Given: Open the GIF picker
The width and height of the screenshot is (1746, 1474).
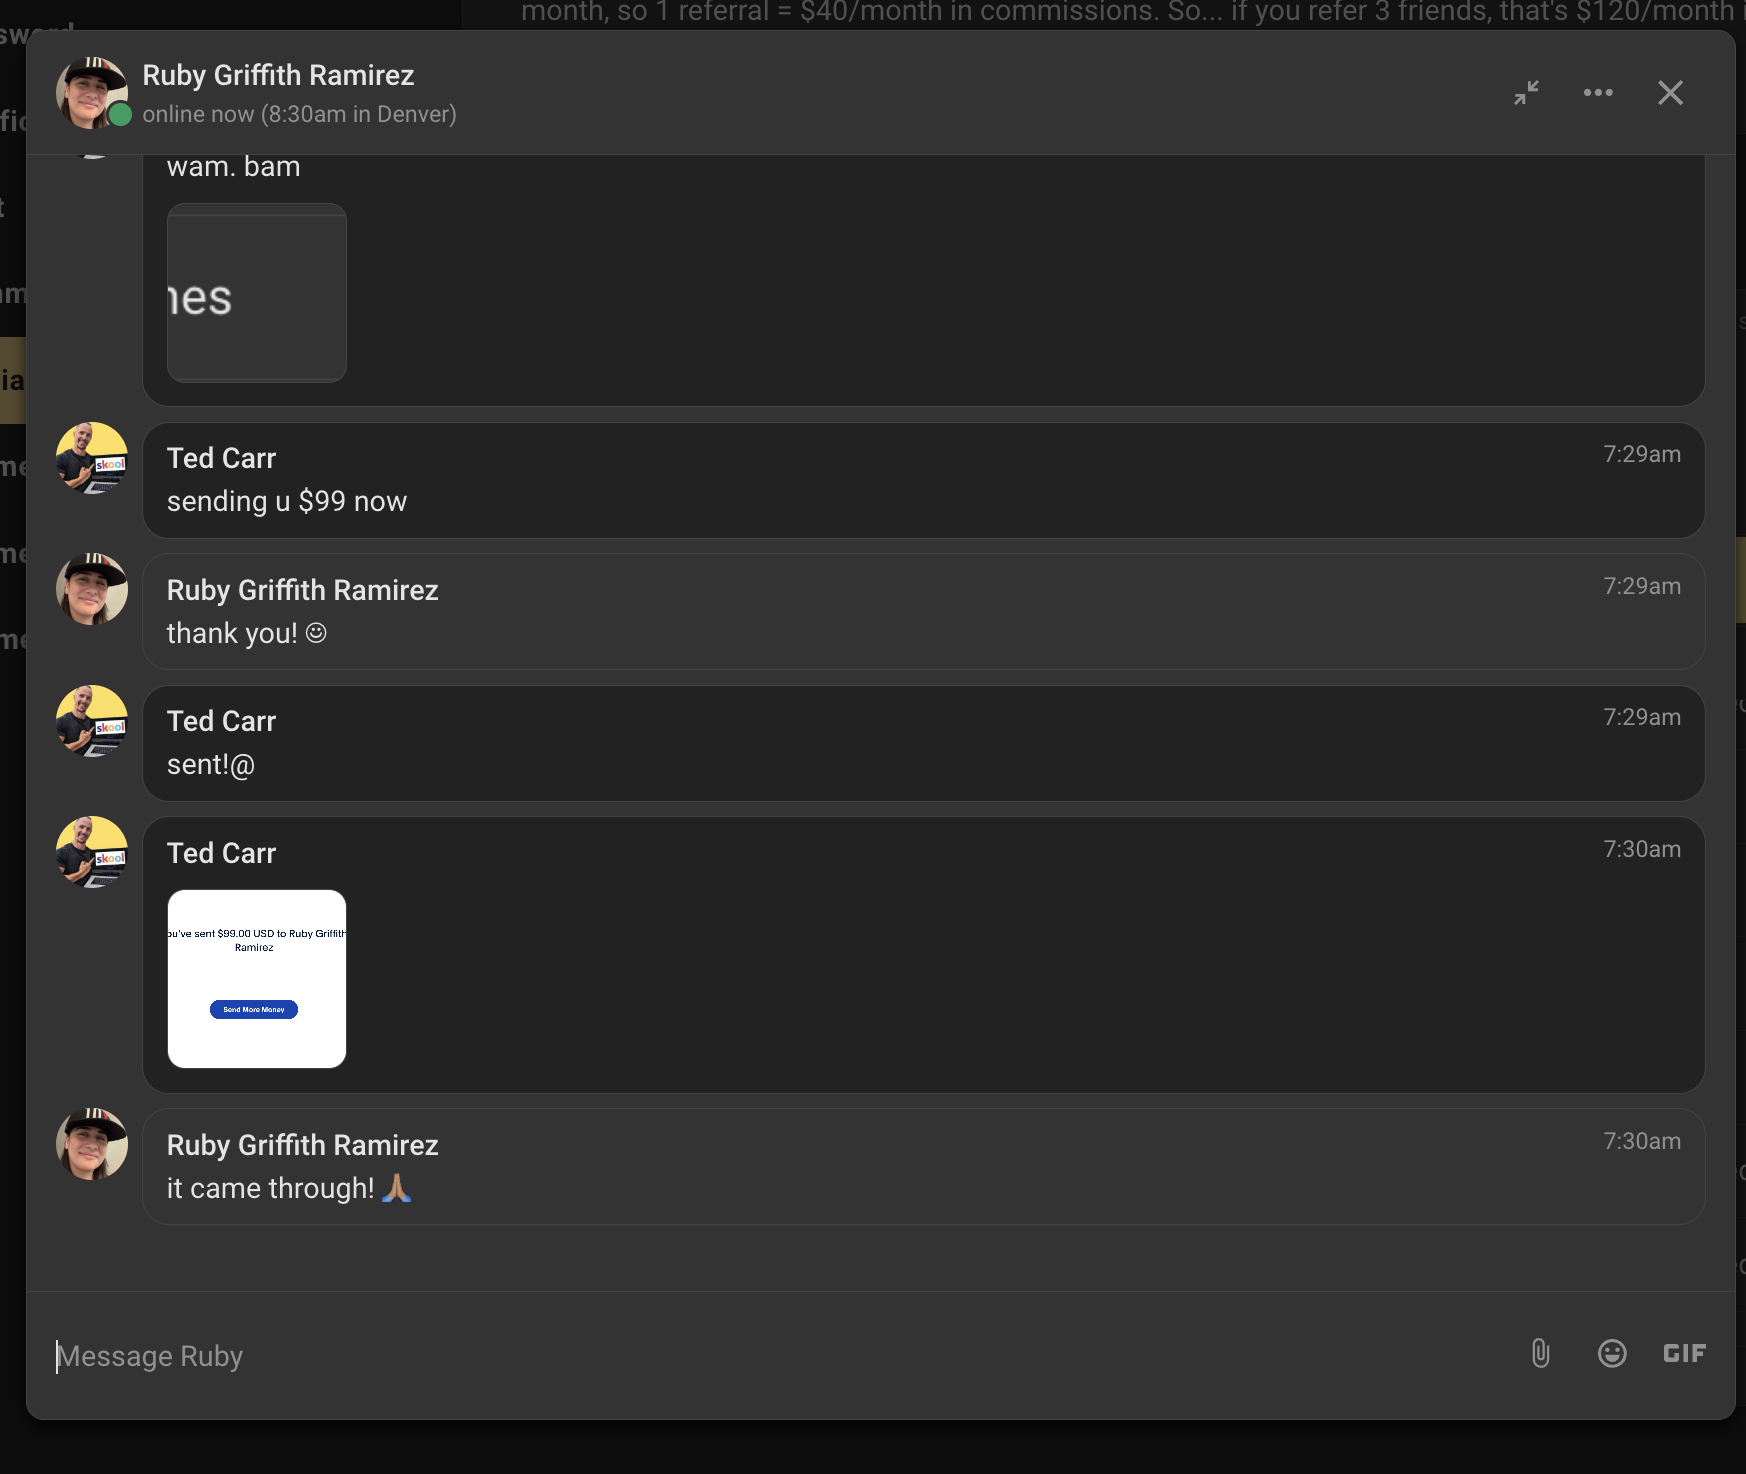Looking at the screenshot, I should pyautogui.click(x=1684, y=1354).
